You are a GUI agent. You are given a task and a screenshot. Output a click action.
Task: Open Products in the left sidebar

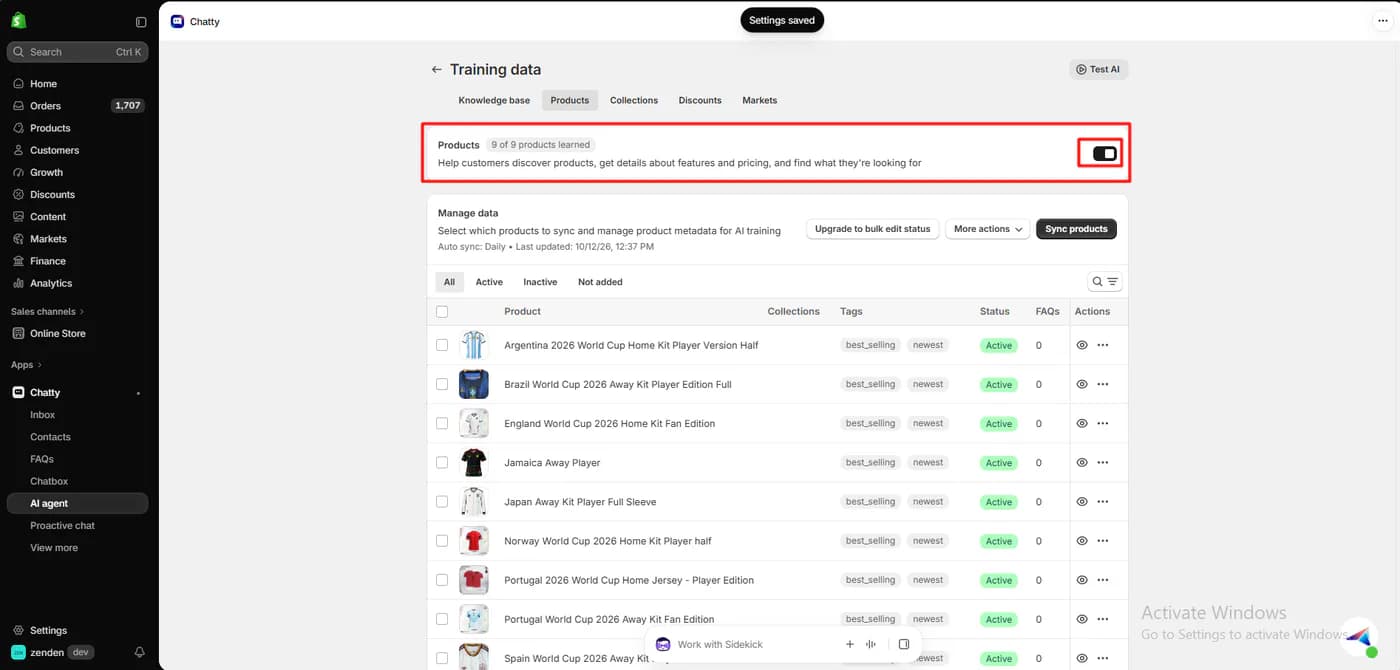pos(50,128)
